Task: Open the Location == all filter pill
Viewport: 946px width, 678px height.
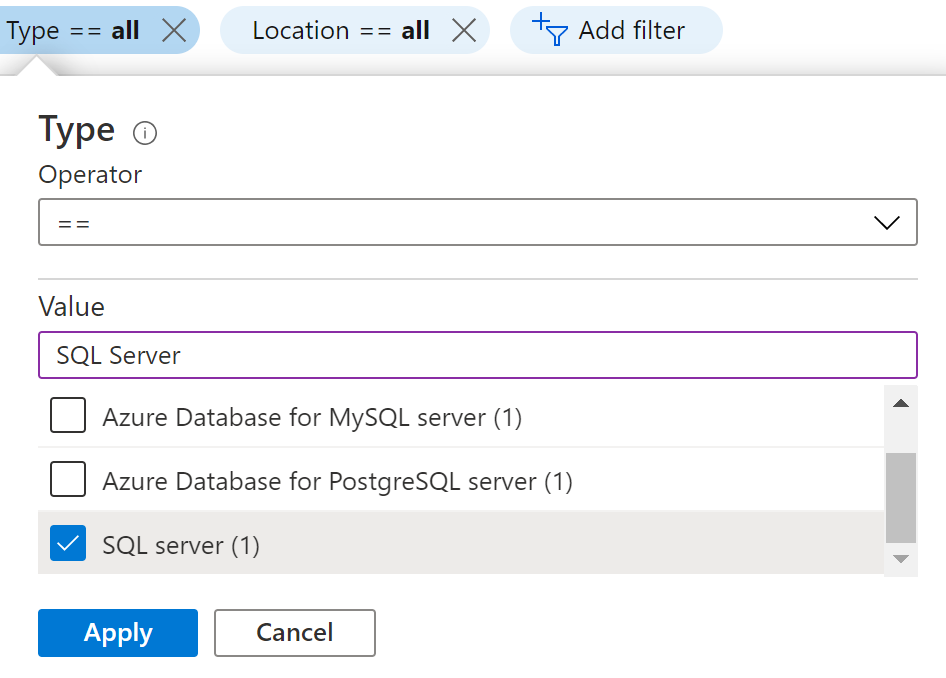Action: pos(340,31)
